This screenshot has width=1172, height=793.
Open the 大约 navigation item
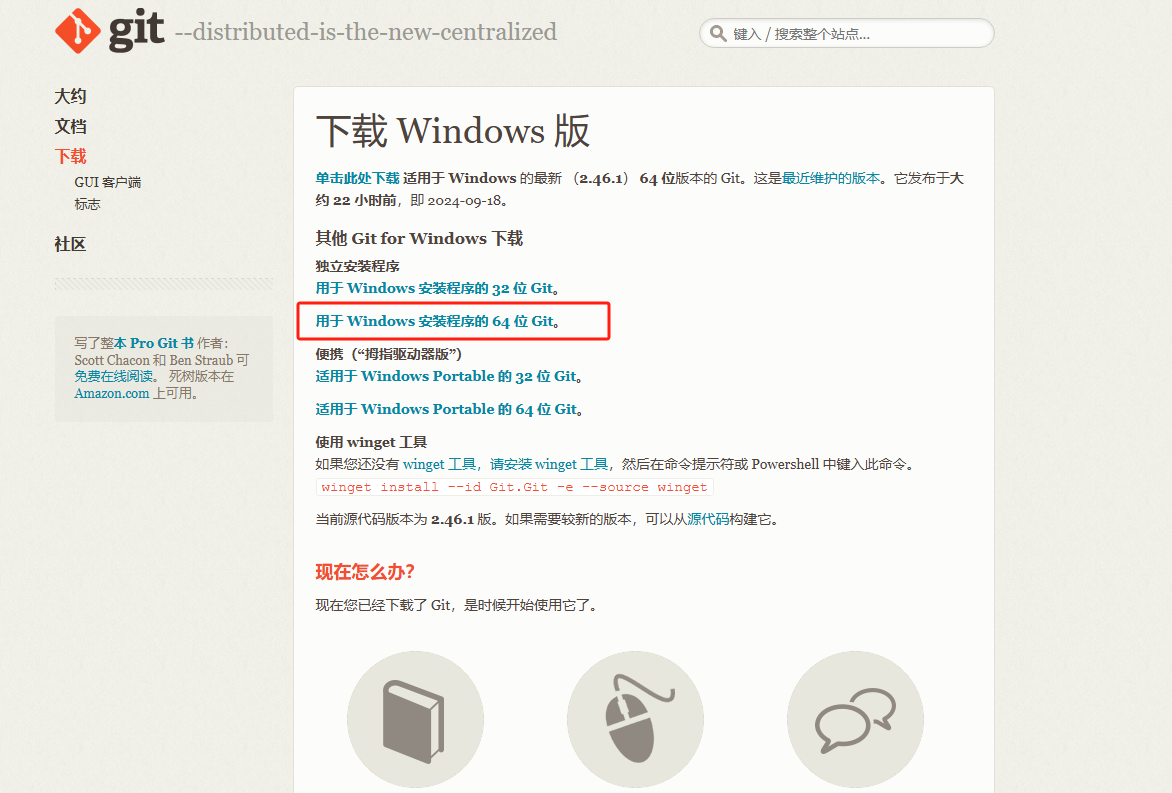(x=70, y=96)
